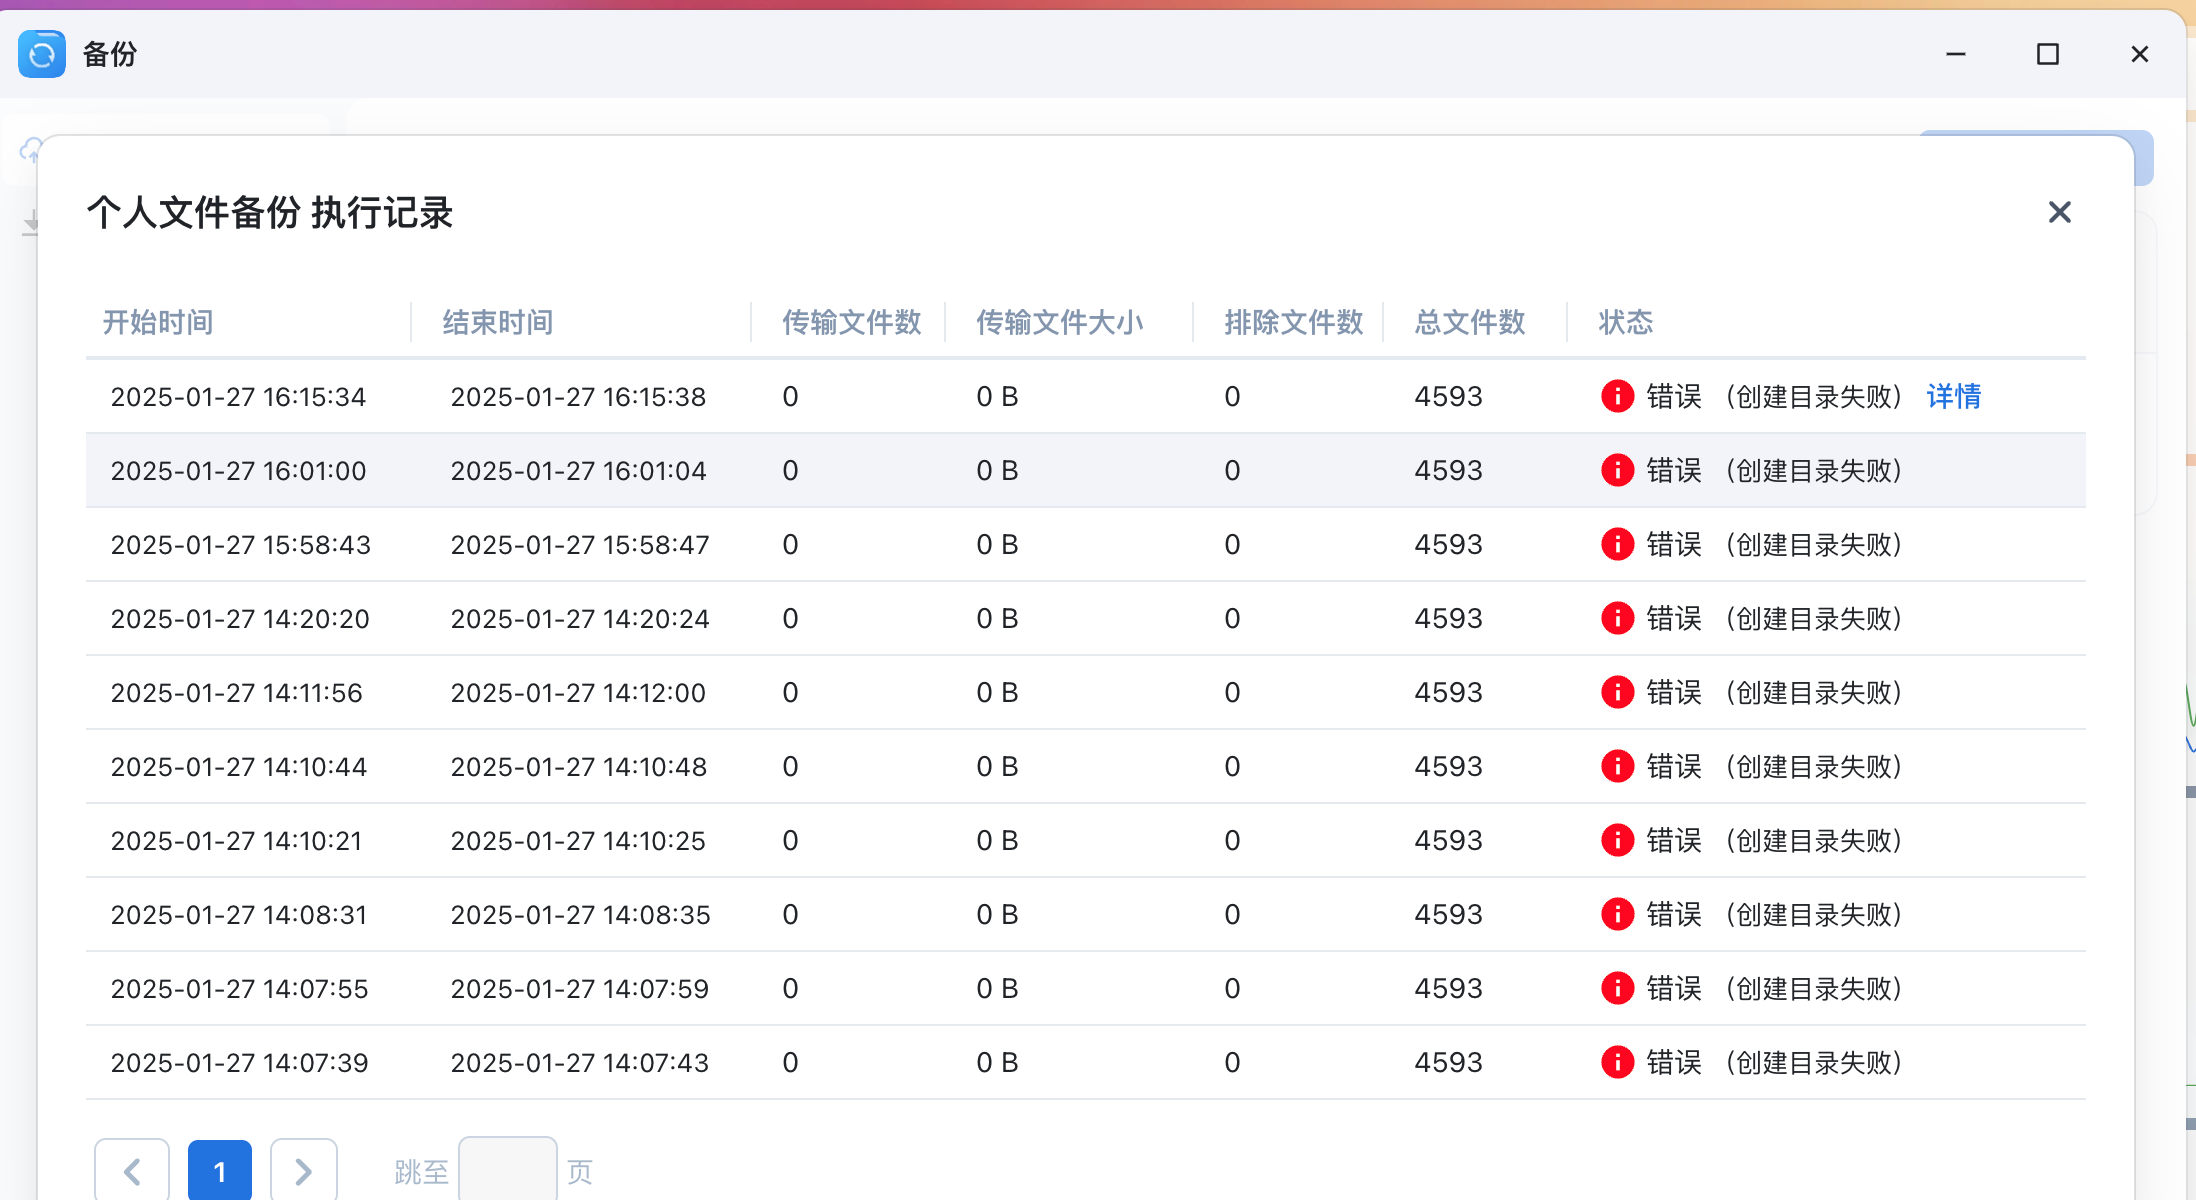Click the 备份 app logo icon
2196x1200 pixels.
(x=42, y=54)
